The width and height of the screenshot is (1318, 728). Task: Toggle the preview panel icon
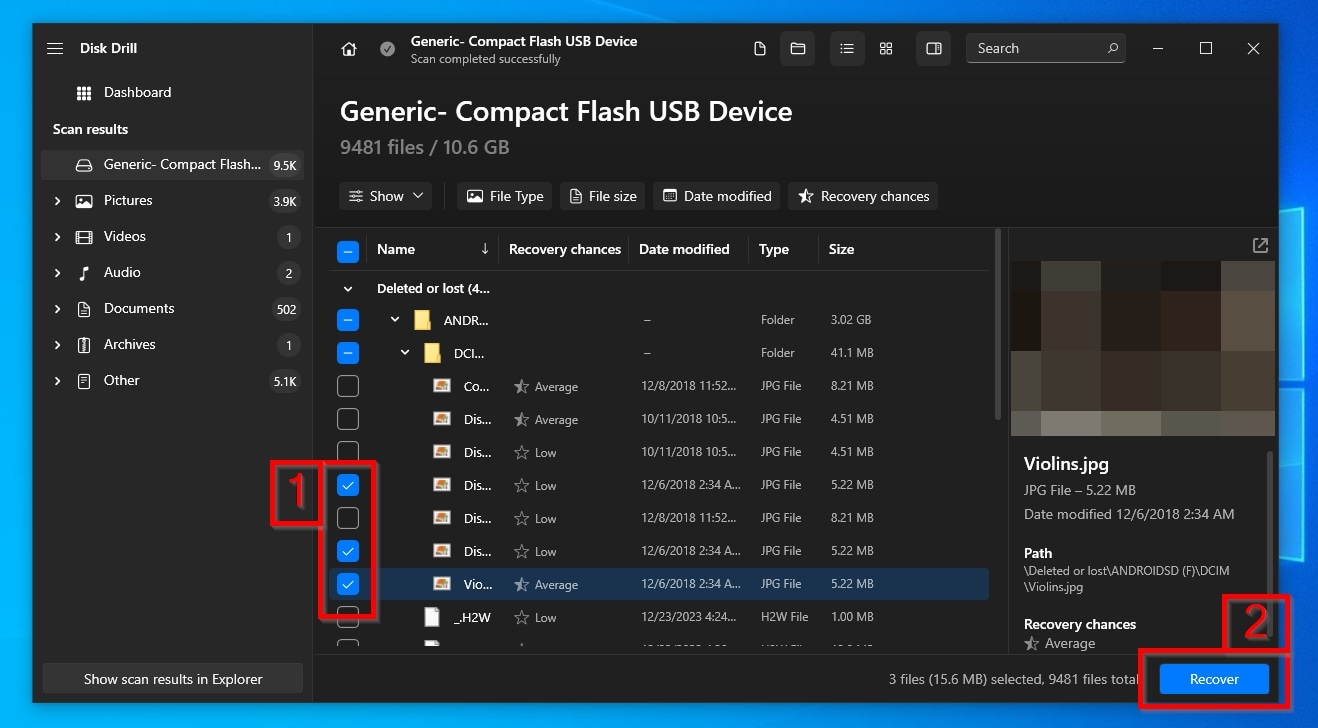[x=933, y=49]
